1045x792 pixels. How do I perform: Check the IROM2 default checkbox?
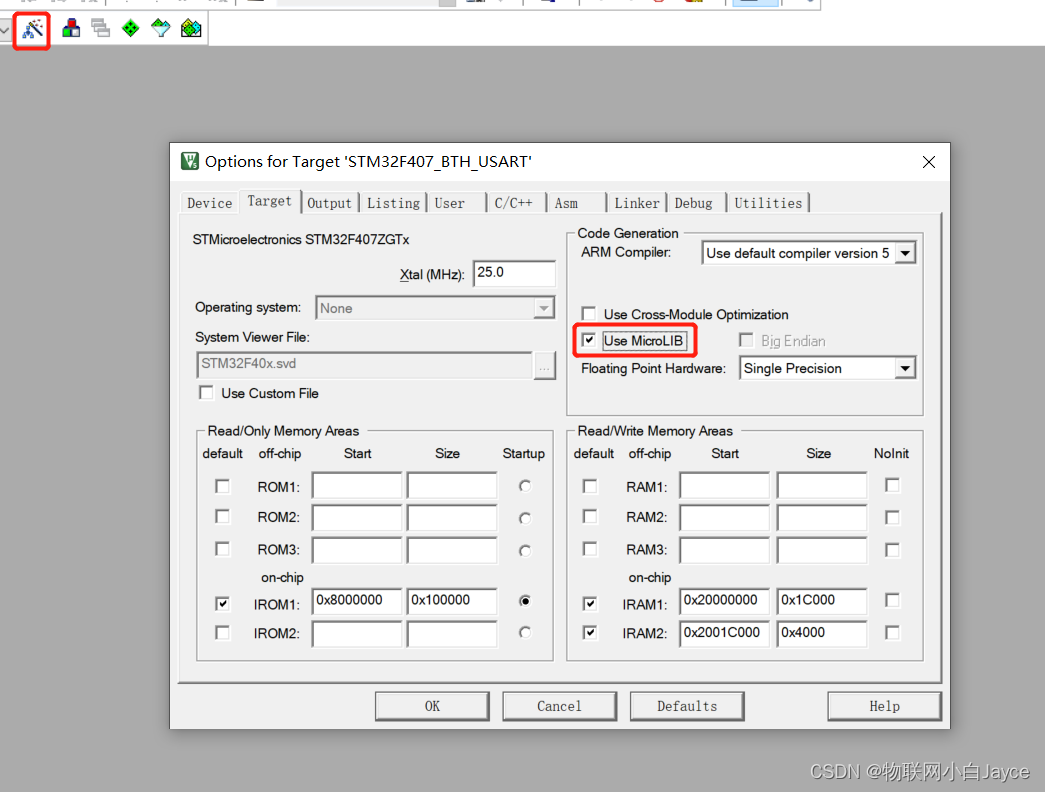click(223, 632)
